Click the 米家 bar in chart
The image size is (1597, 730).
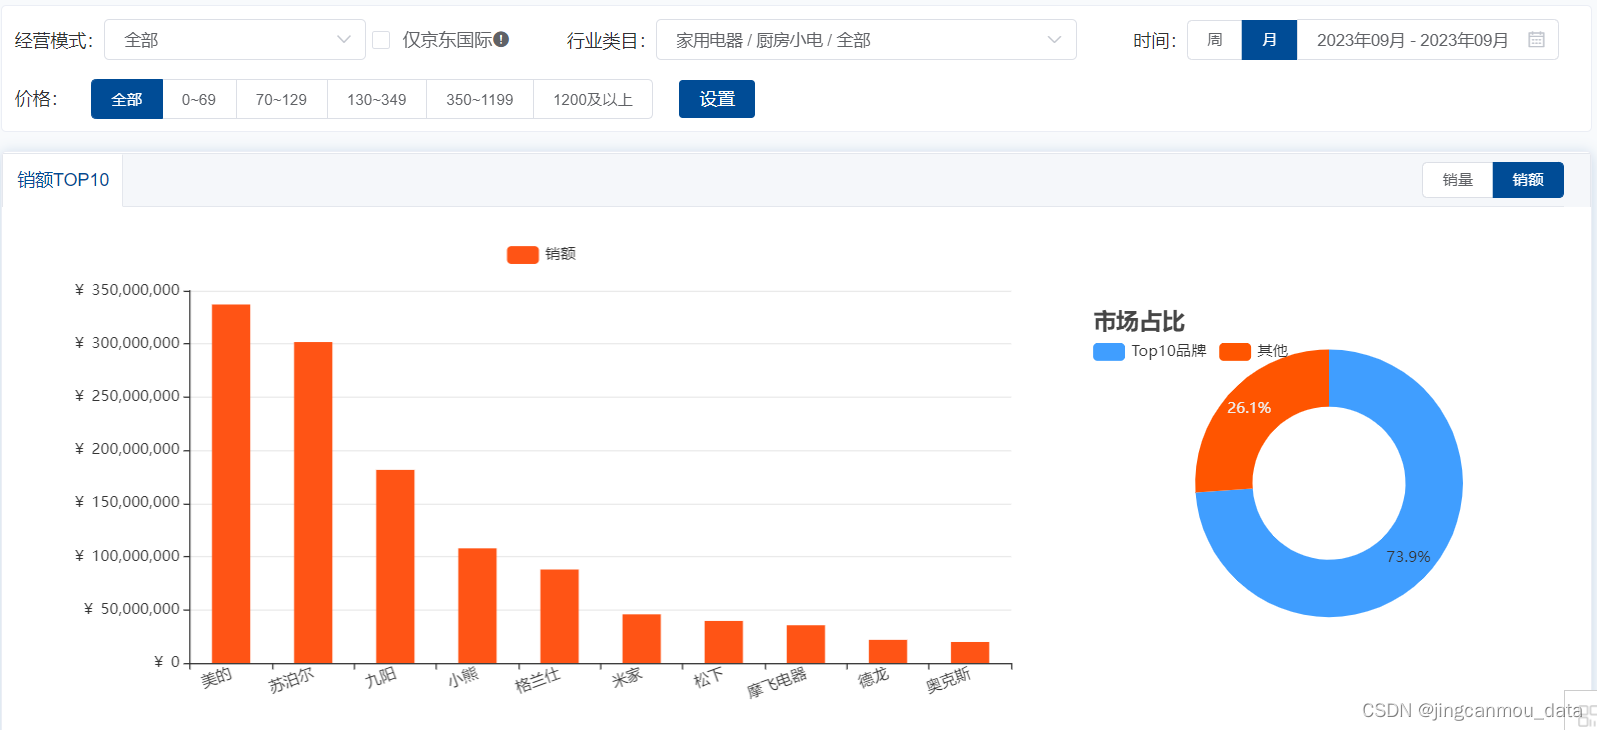click(641, 639)
